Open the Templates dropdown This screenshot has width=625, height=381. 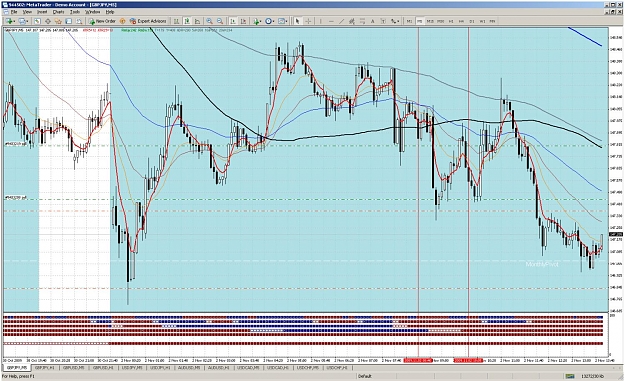(283, 21)
